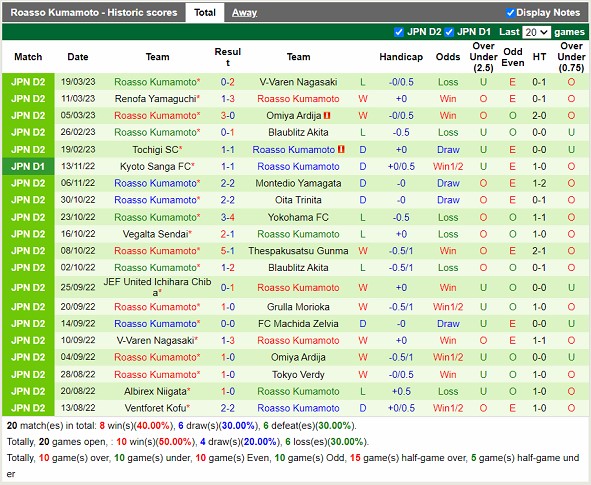This screenshot has width=591, height=485.
Task: Click the 0-2 result on 19/03/23
Action: click(228, 82)
